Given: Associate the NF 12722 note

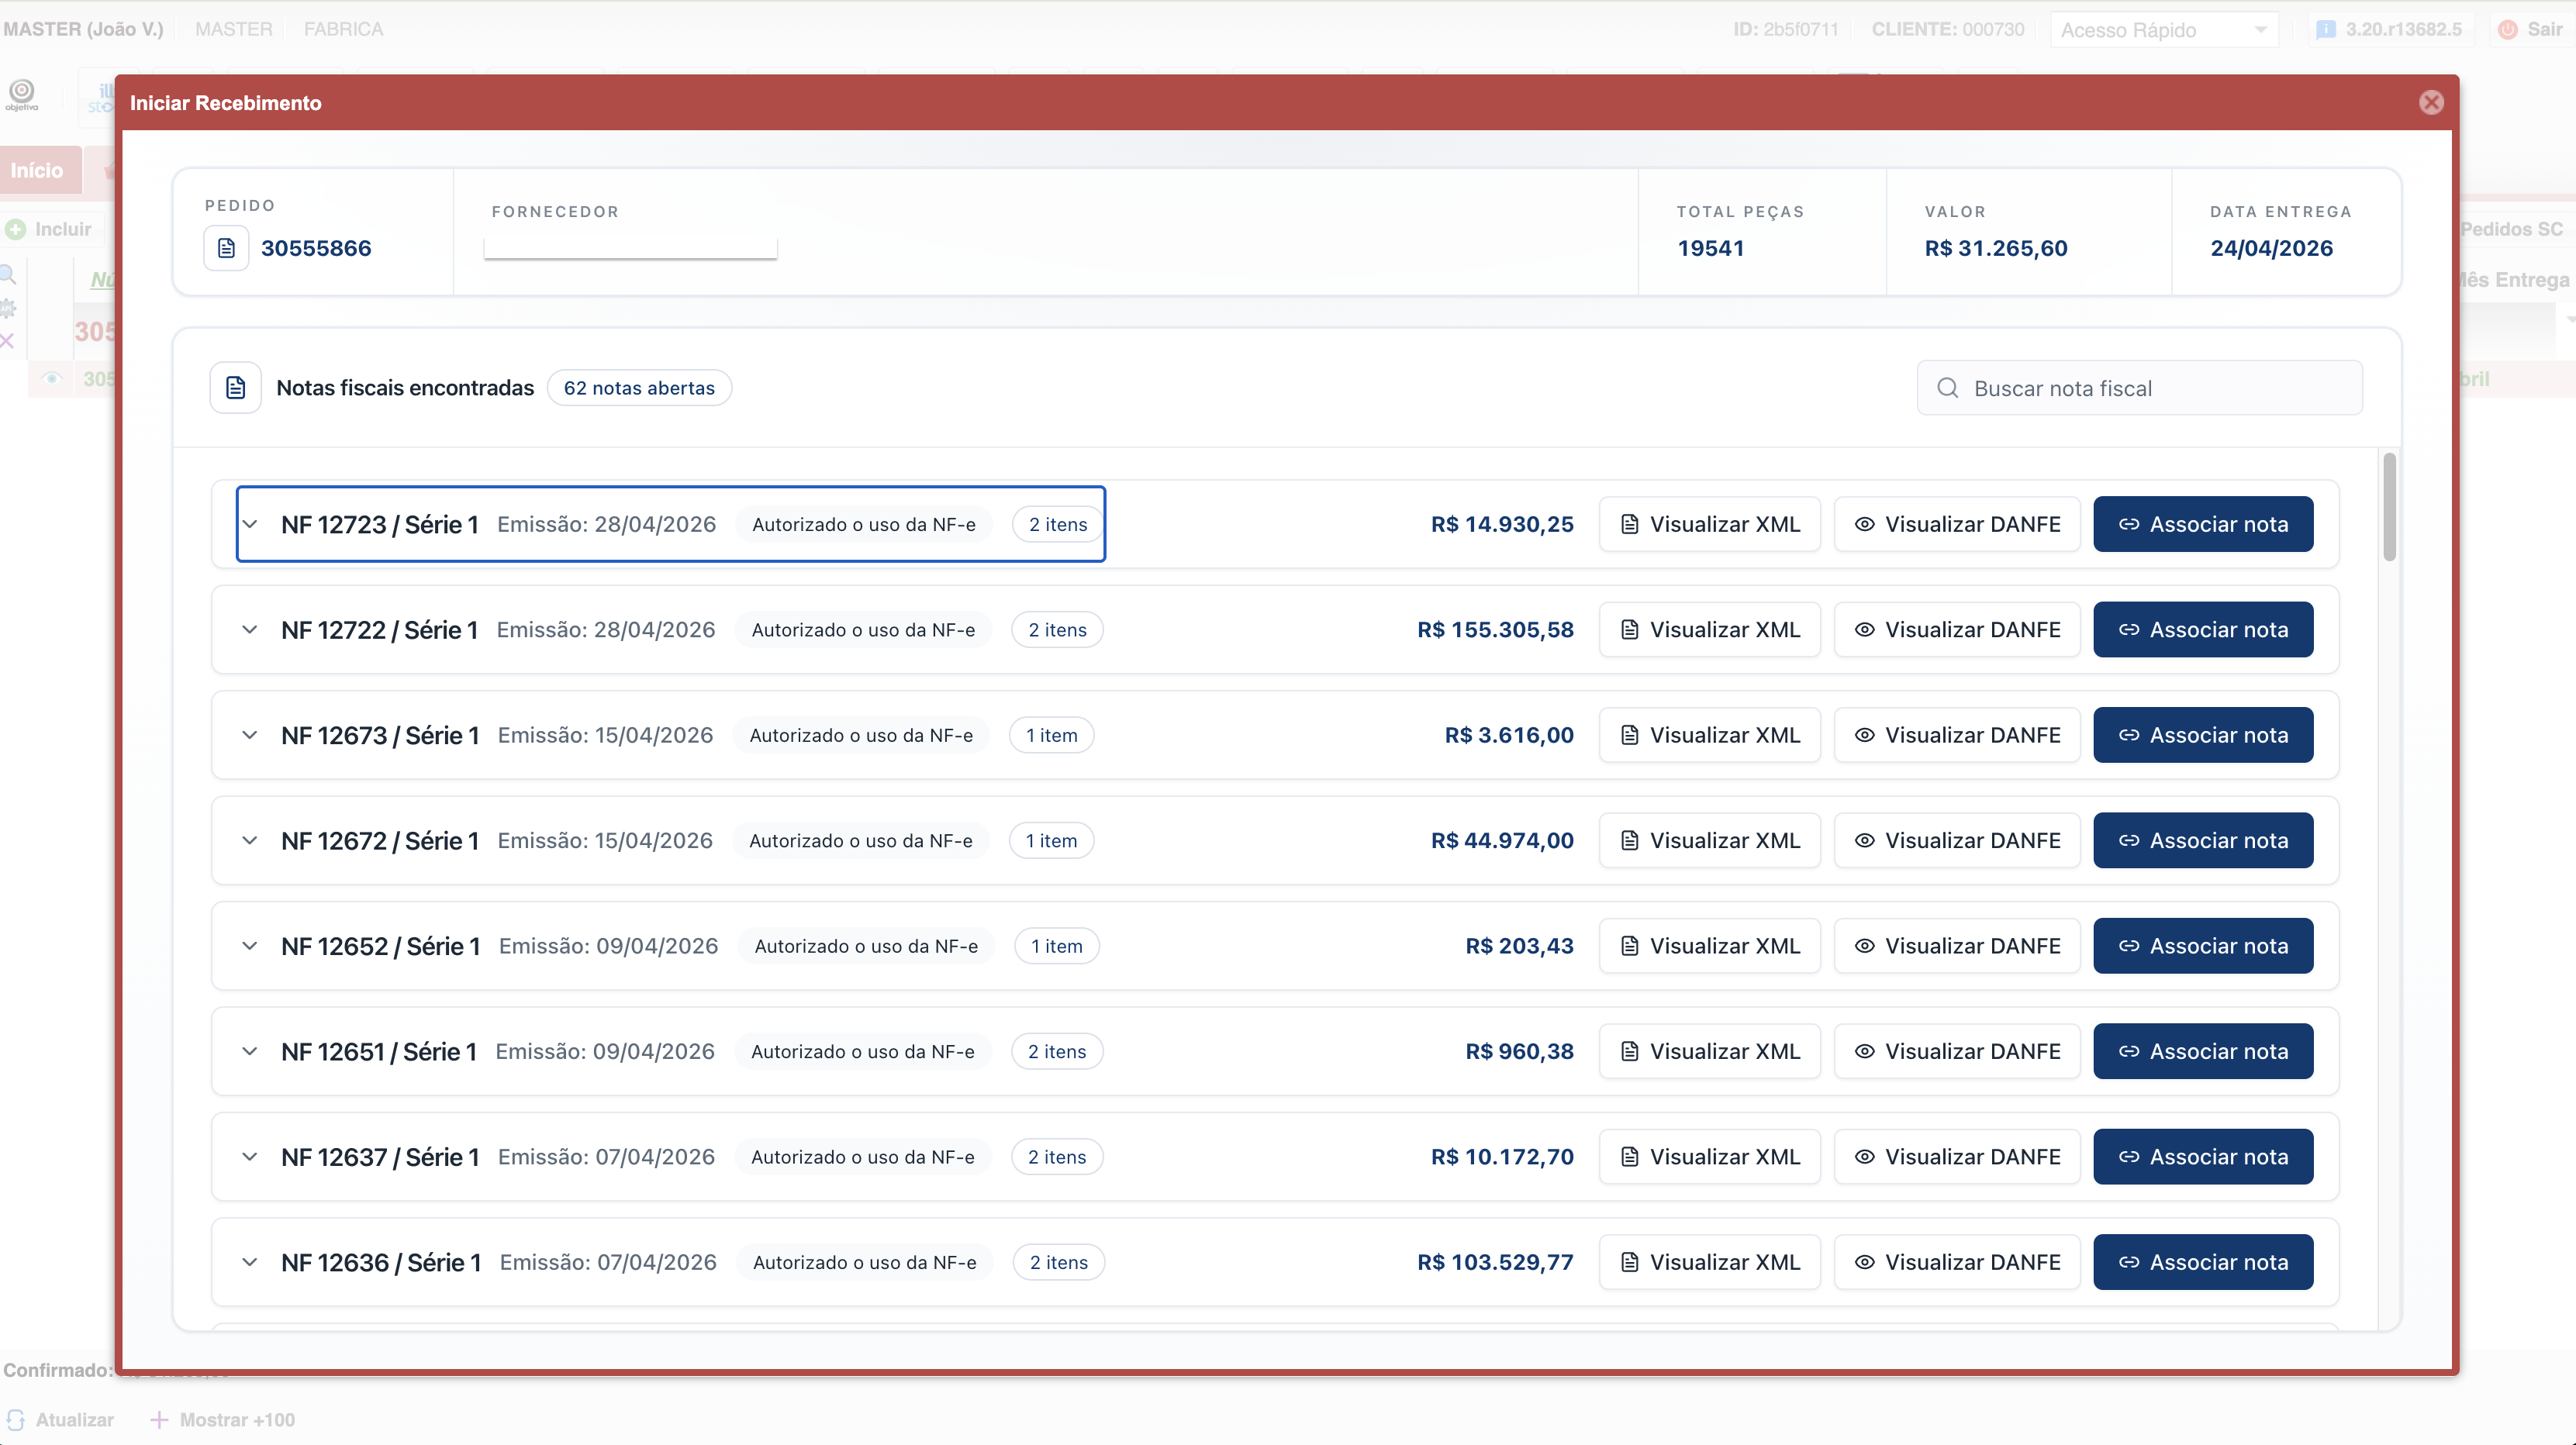Looking at the screenshot, I should [x=2203, y=630].
